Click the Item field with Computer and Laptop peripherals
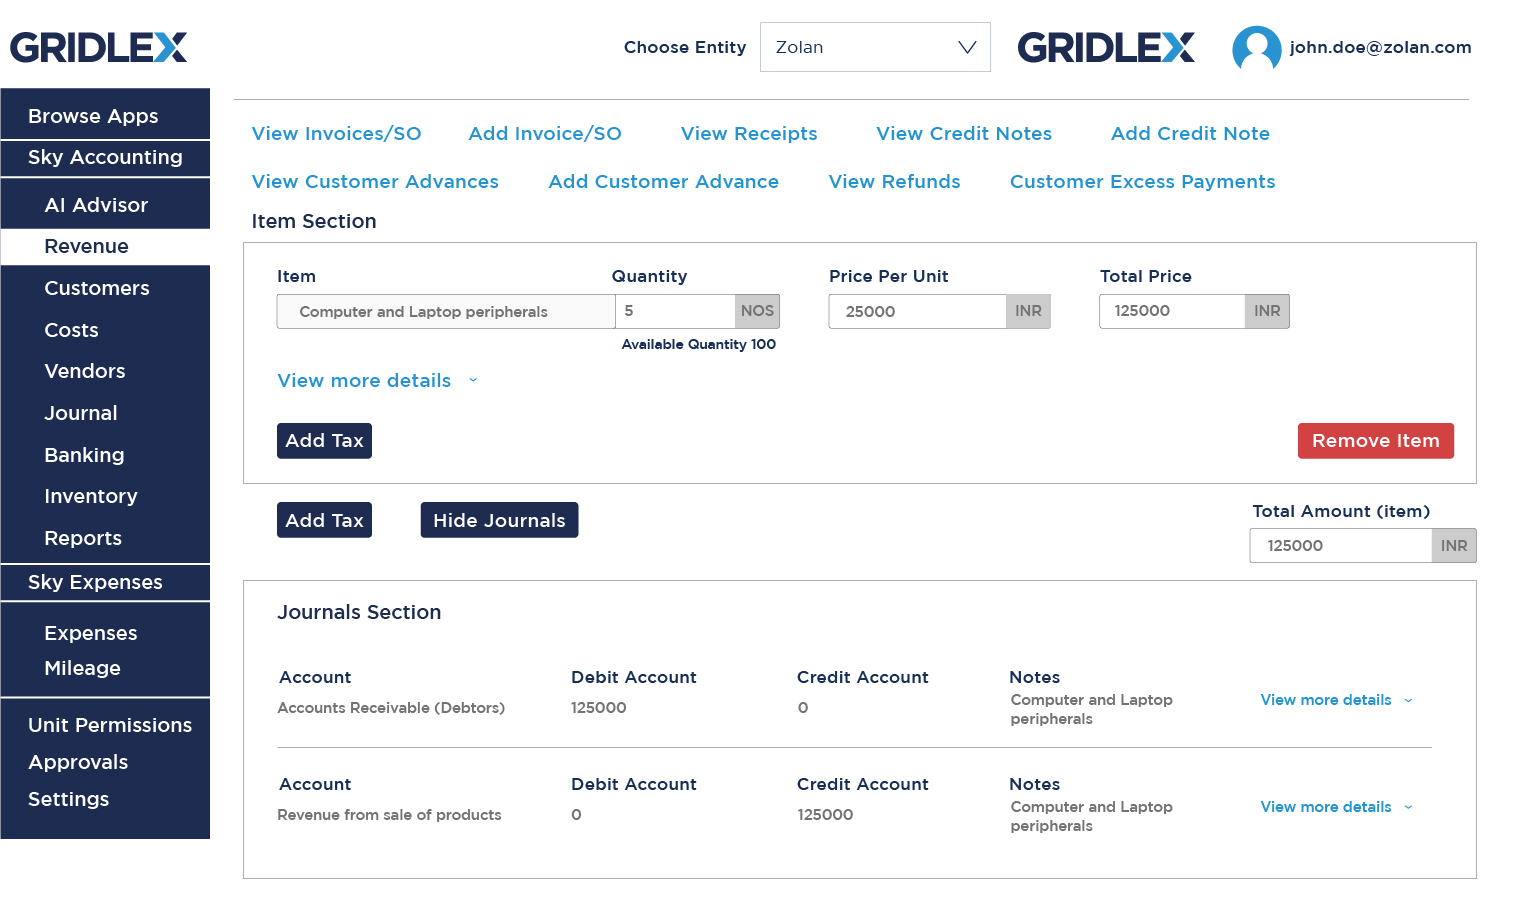This screenshot has width=1518, height=912. point(446,312)
